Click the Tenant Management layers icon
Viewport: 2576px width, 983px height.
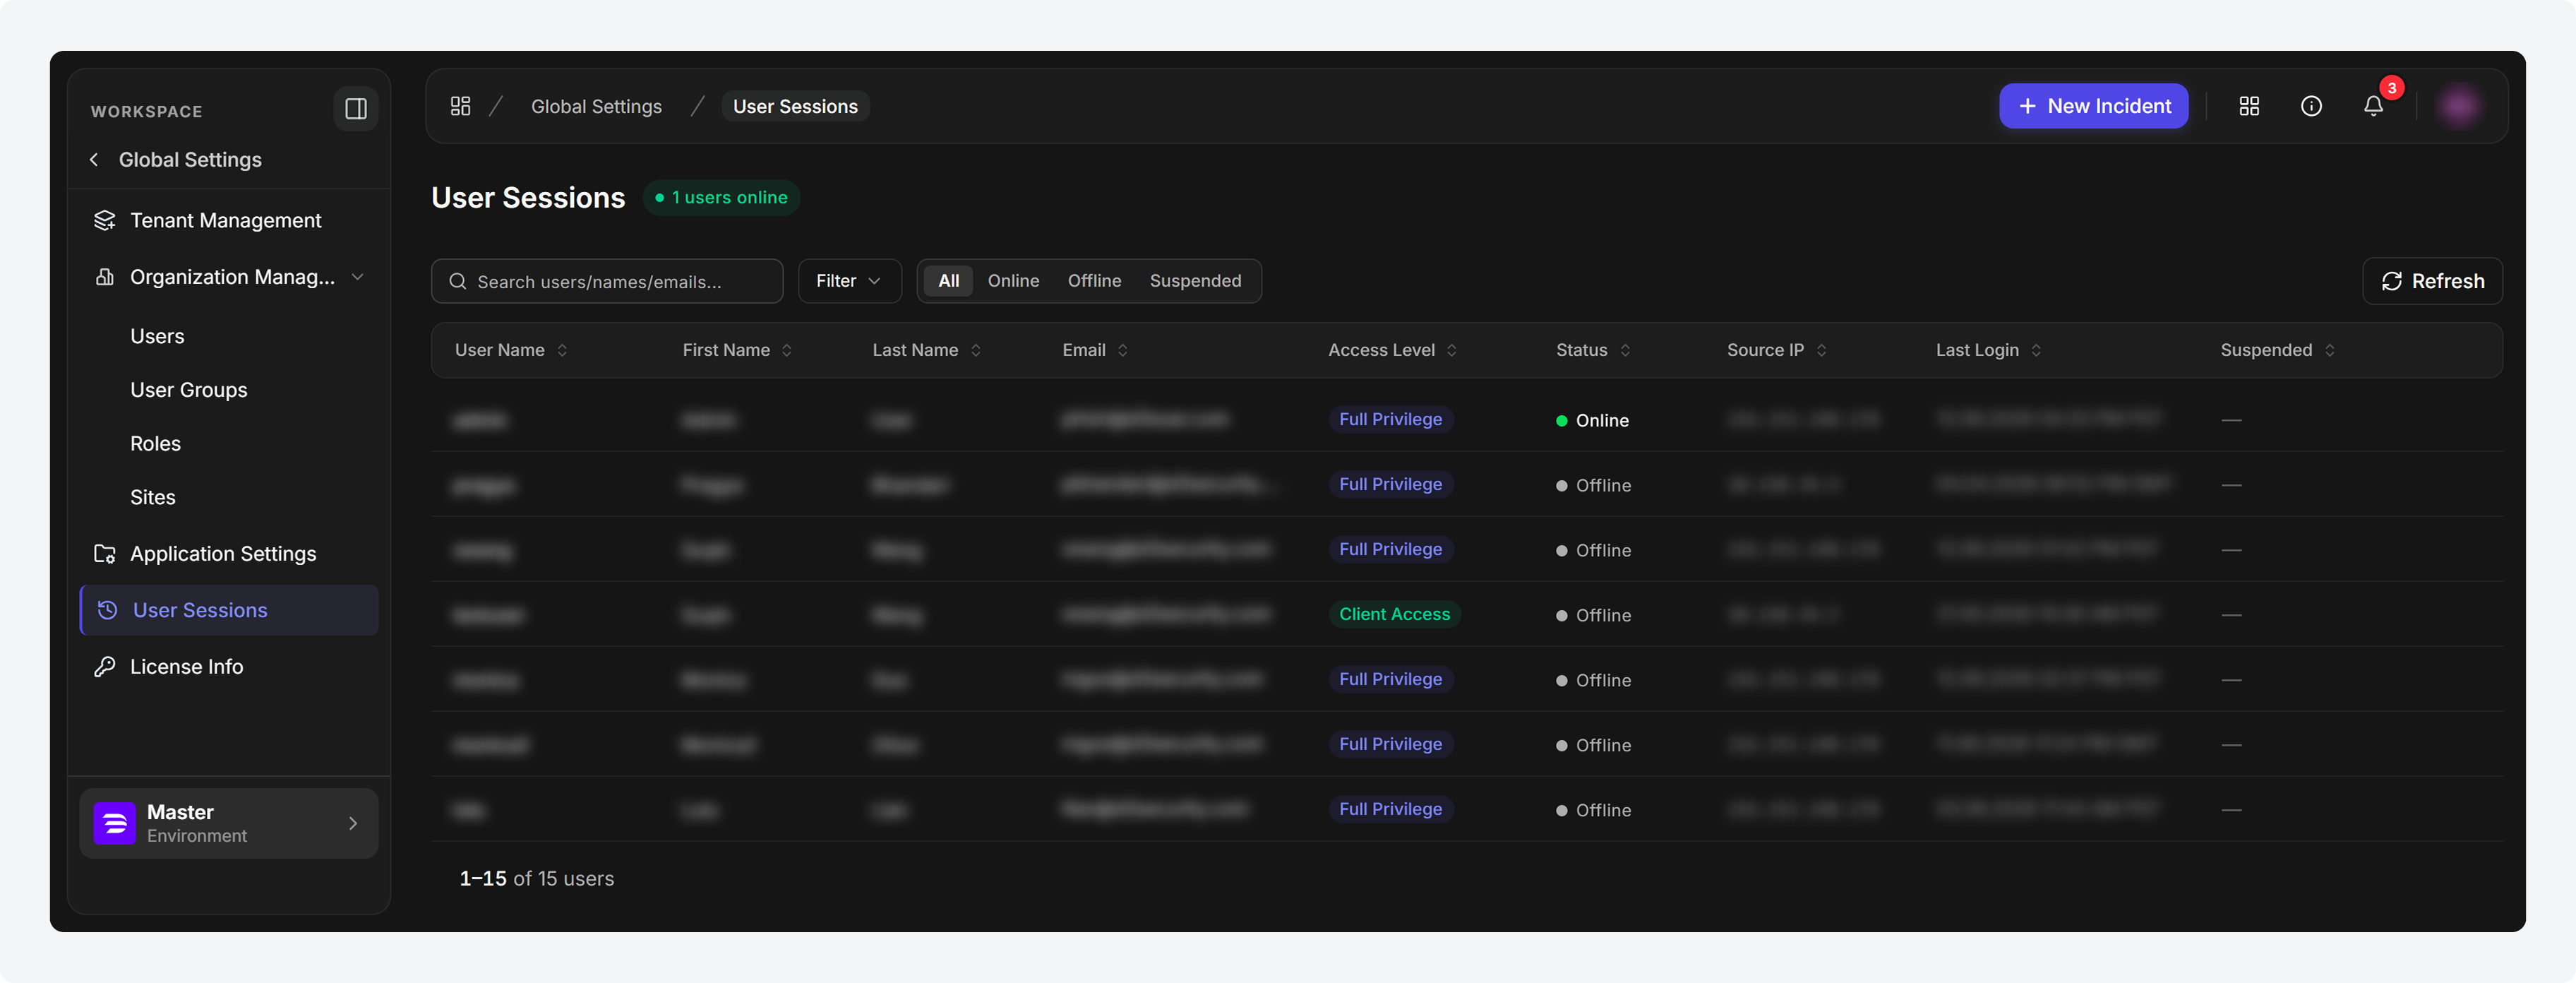point(104,220)
